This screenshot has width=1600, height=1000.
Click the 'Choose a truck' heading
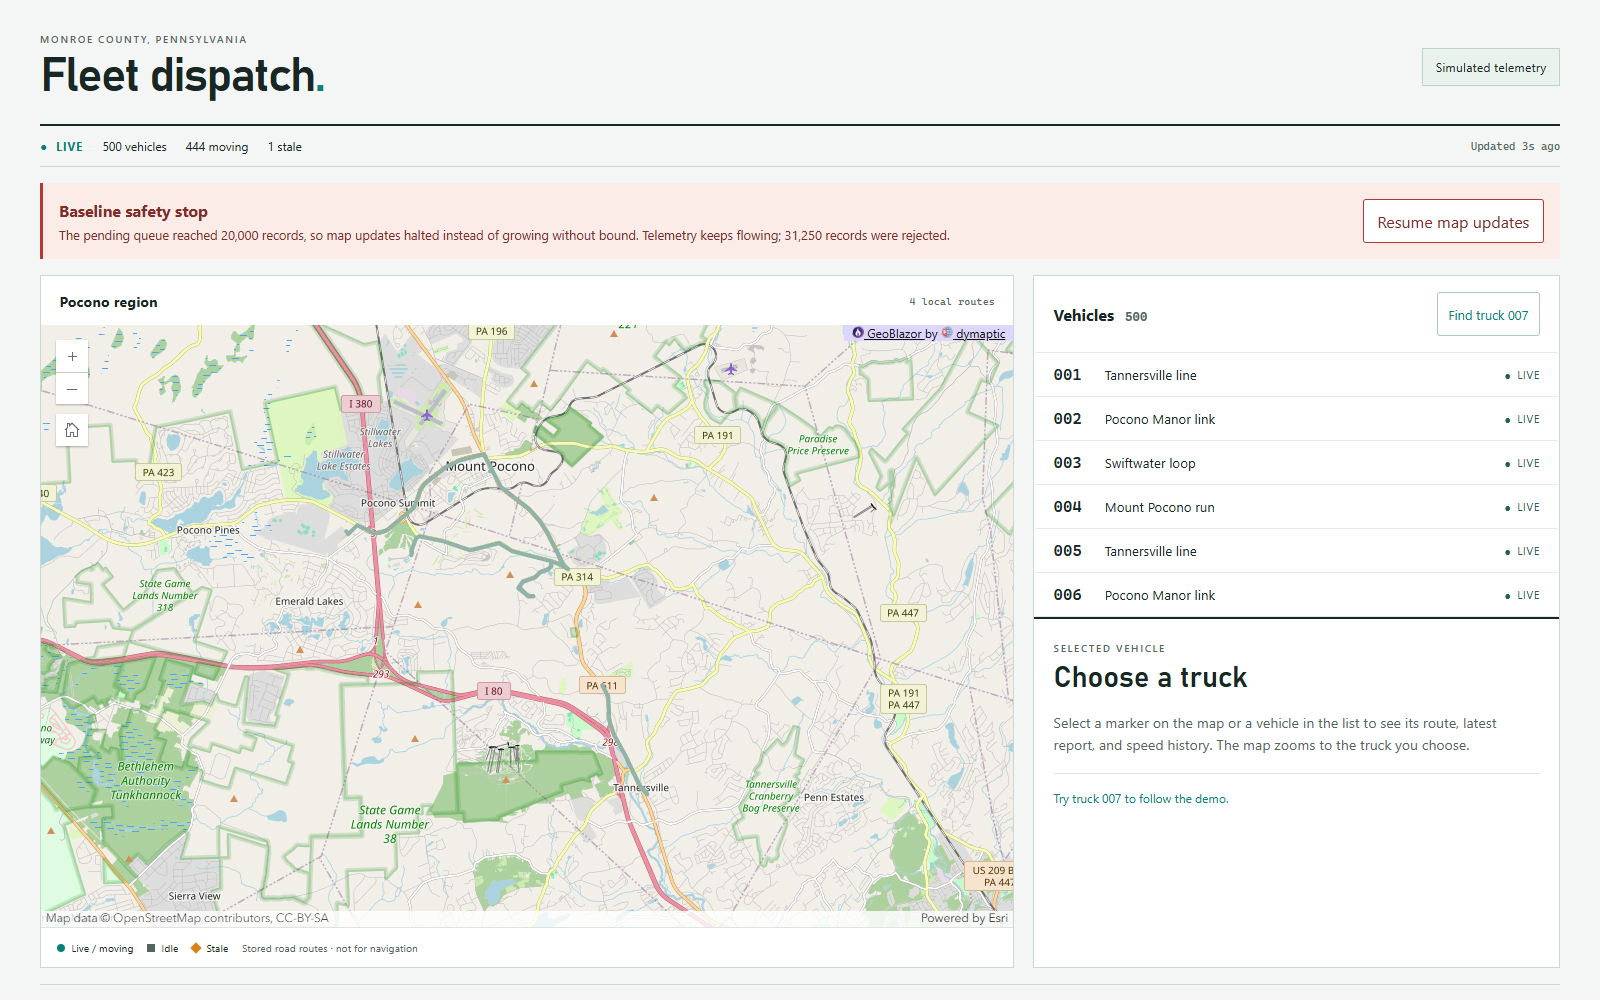pyautogui.click(x=1150, y=677)
